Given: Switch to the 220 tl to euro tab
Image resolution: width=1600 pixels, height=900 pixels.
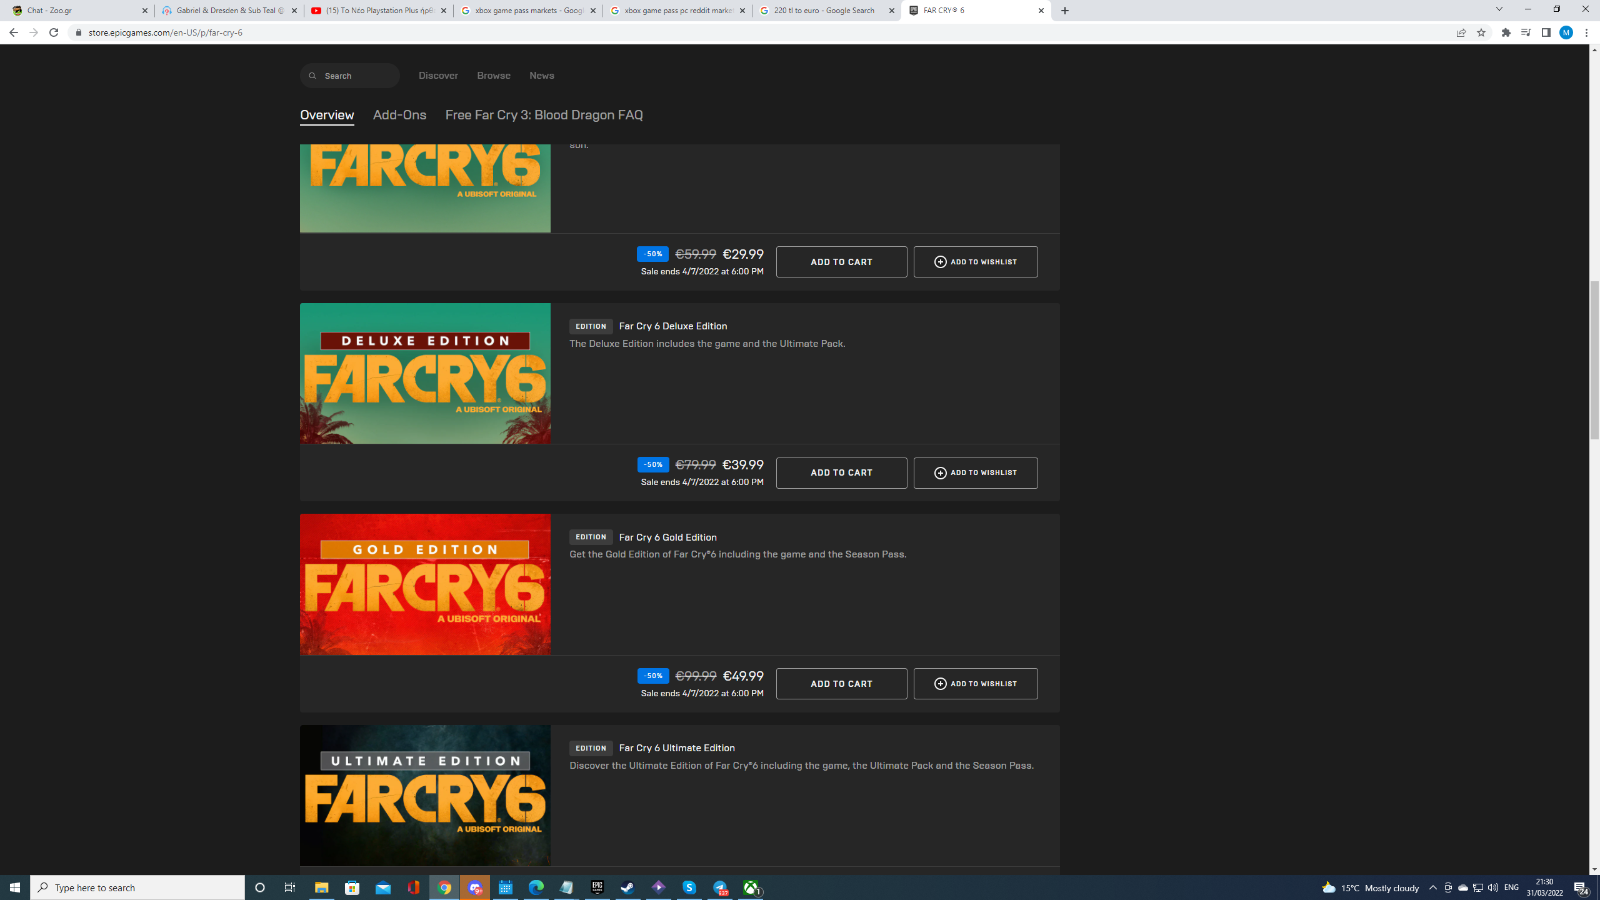Looking at the screenshot, I should [x=826, y=10].
